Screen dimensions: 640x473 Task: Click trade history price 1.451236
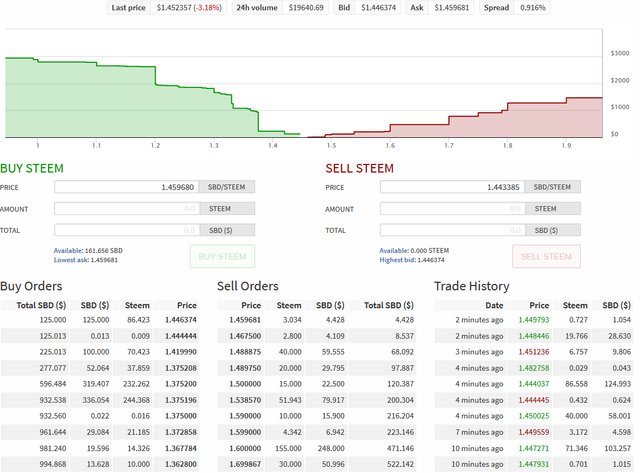coord(533,352)
